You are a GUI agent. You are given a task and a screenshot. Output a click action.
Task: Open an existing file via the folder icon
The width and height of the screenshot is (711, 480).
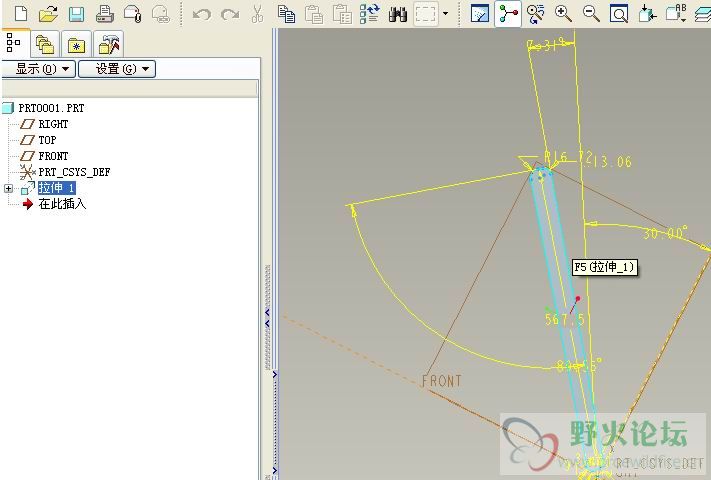click(48, 14)
